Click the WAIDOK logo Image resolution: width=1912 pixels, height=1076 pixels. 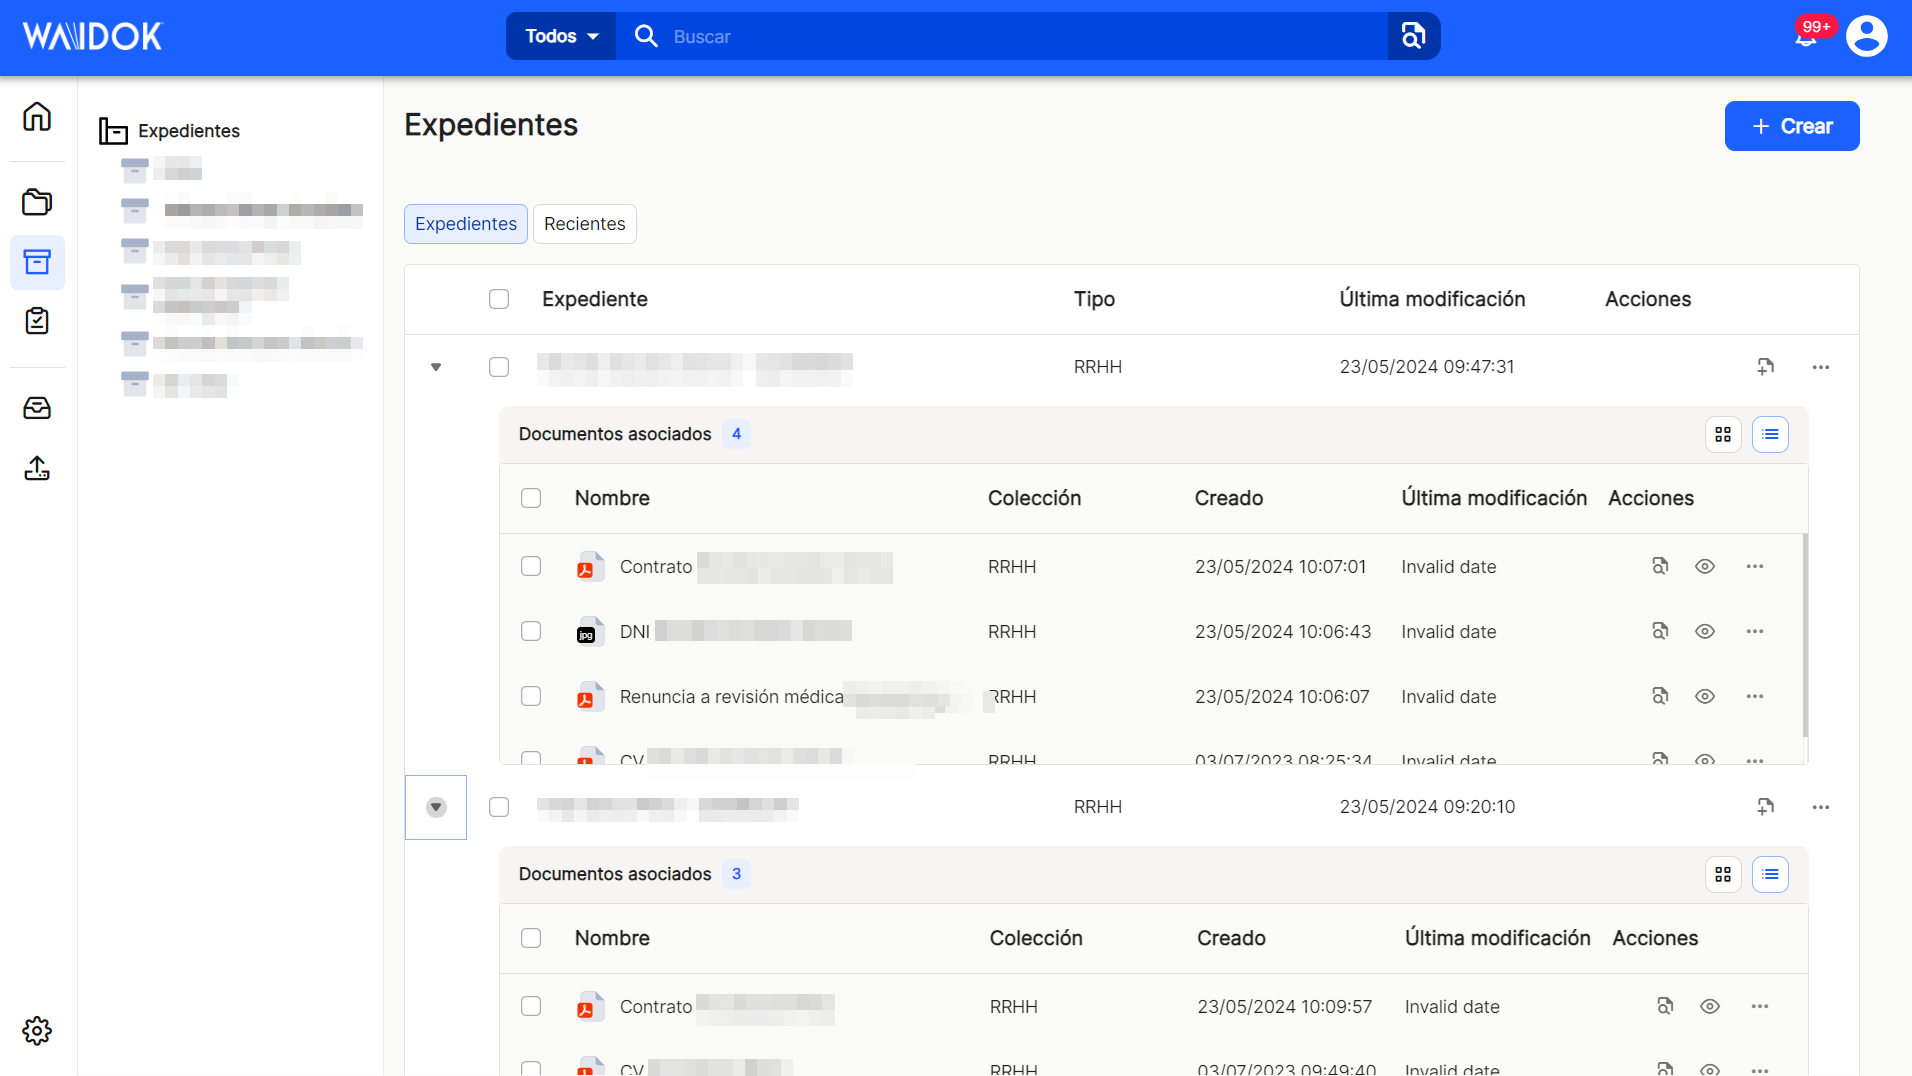click(x=93, y=36)
